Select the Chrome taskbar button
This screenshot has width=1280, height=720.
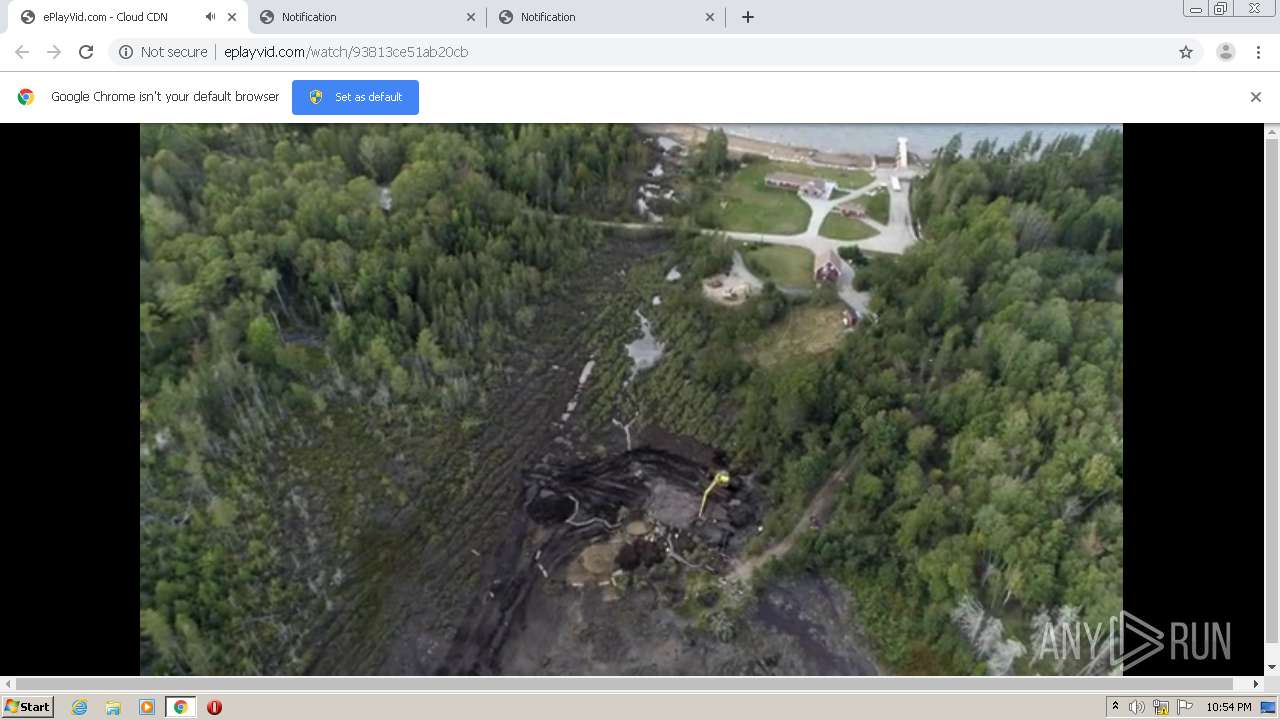[180, 707]
